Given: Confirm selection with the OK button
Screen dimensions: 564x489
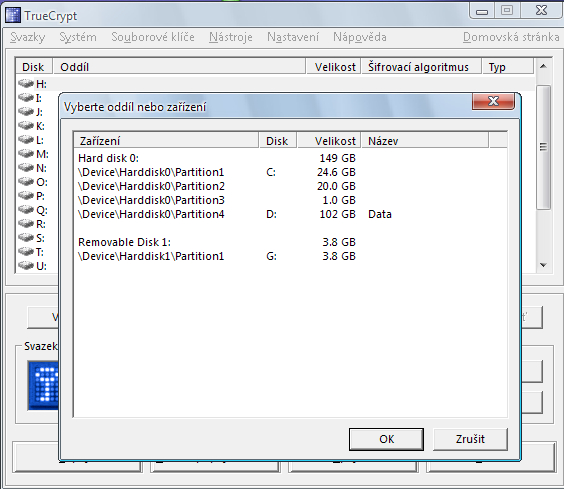Looking at the screenshot, I should tap(386, 439).
